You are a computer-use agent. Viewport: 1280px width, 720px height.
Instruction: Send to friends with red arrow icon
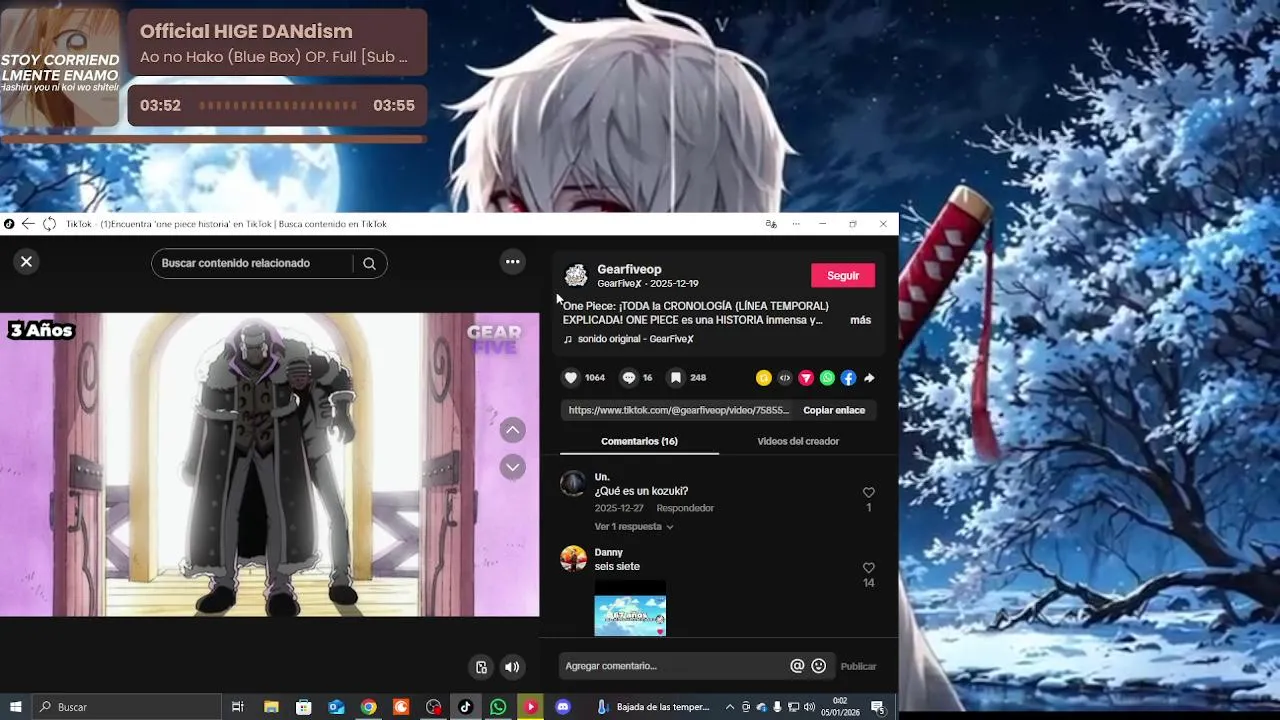click(x=806, y=378)
